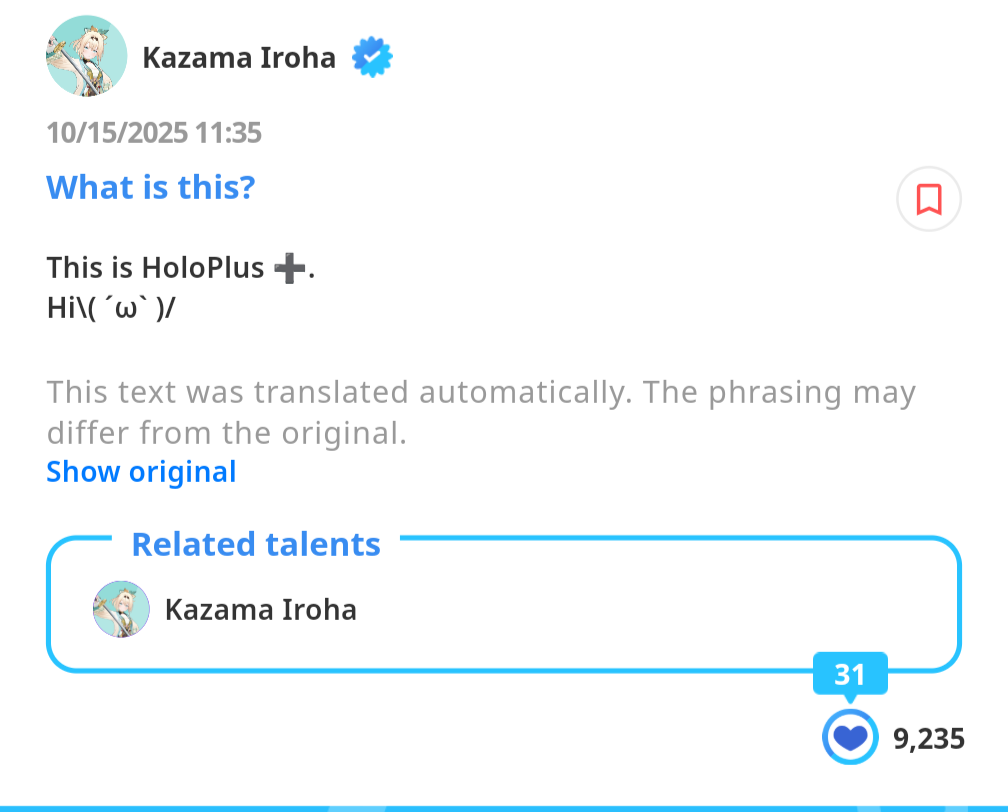
Task: Click the blue verified badge
Action: [x=372, y=58]
